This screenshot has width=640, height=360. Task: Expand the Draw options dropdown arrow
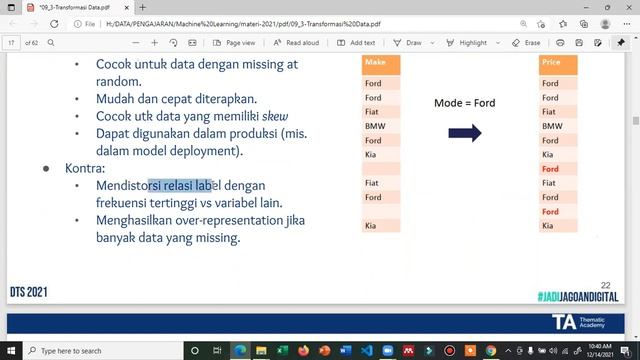tap(432, 42)
